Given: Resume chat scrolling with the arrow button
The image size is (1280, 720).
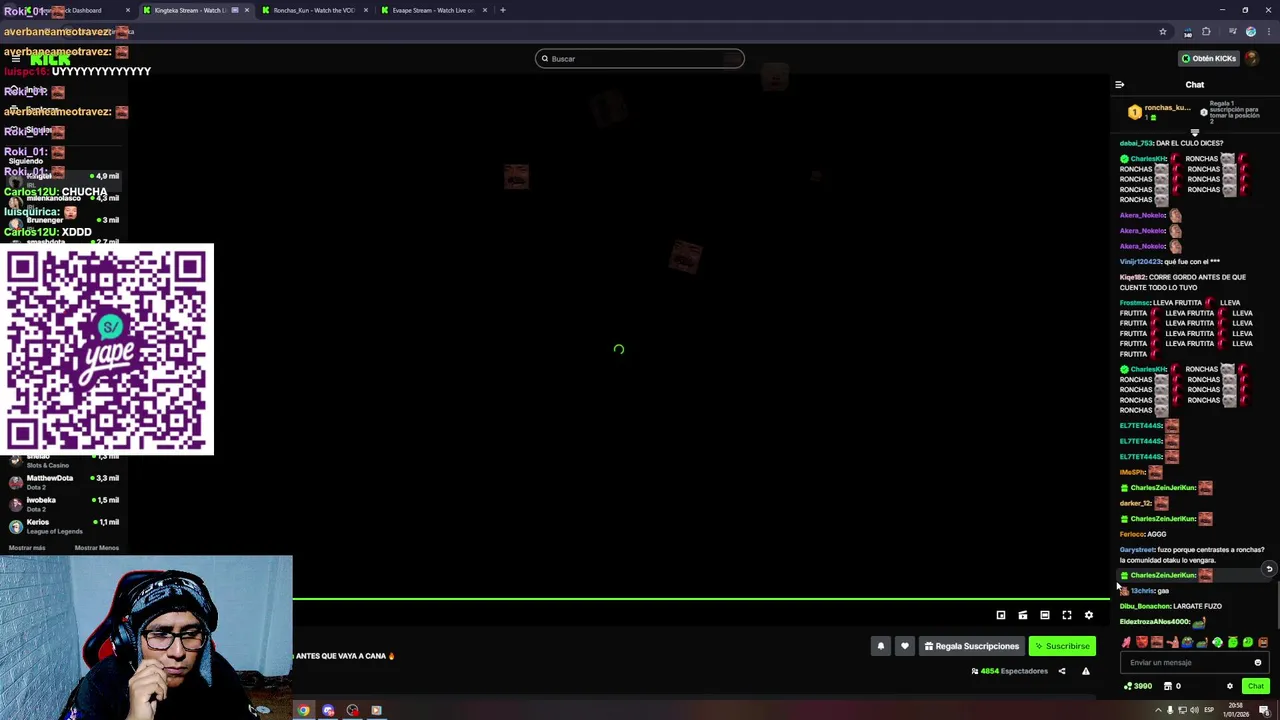Looking at the screenshot, I should 1269,569.
